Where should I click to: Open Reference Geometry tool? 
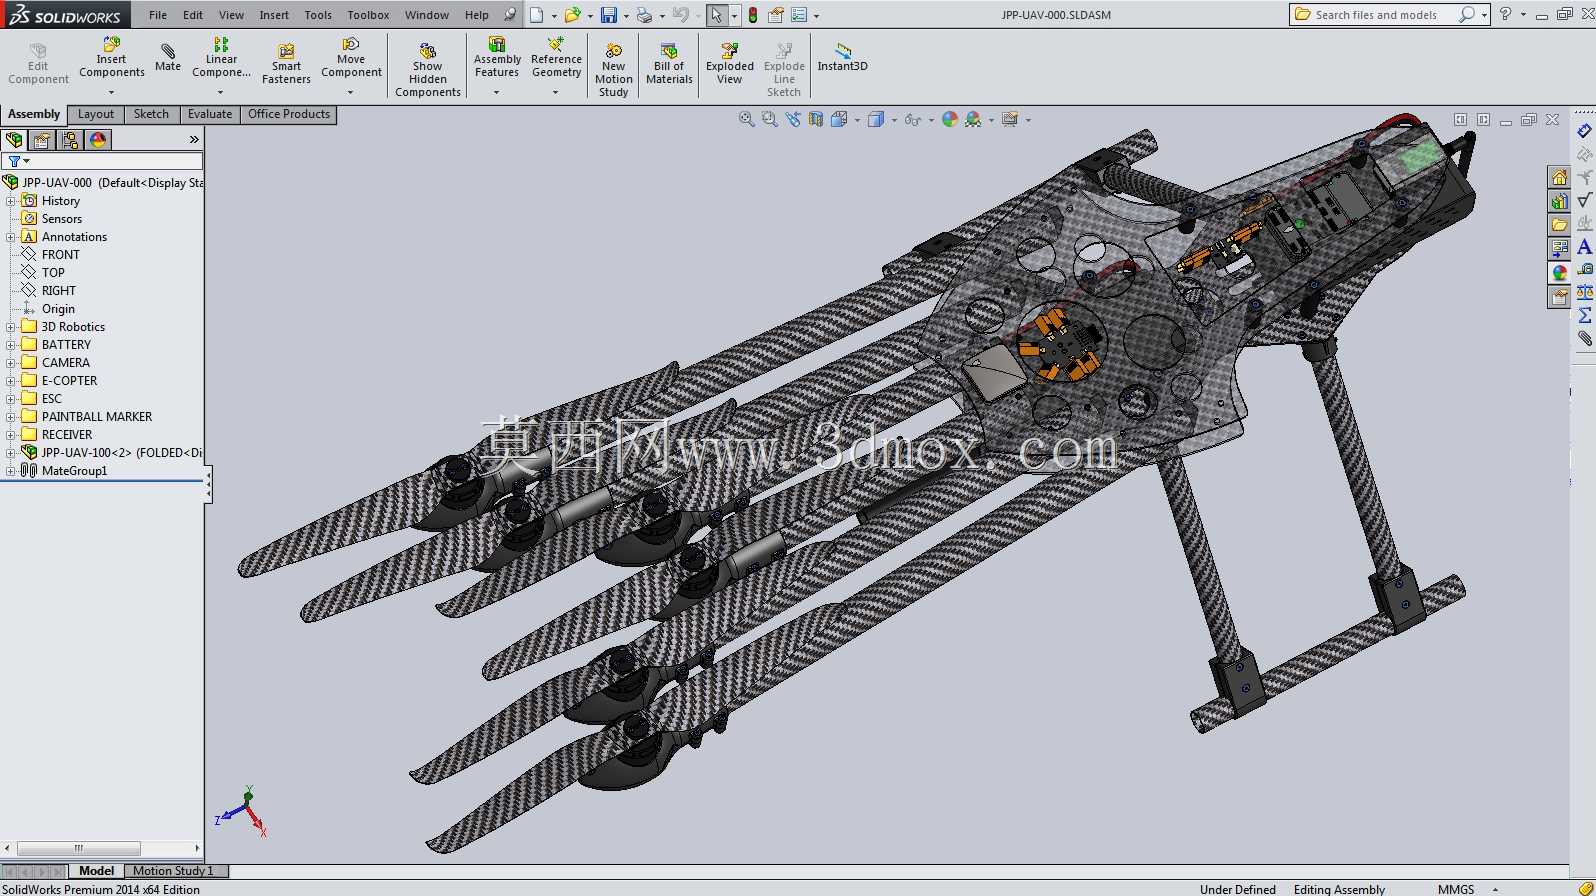556,58
